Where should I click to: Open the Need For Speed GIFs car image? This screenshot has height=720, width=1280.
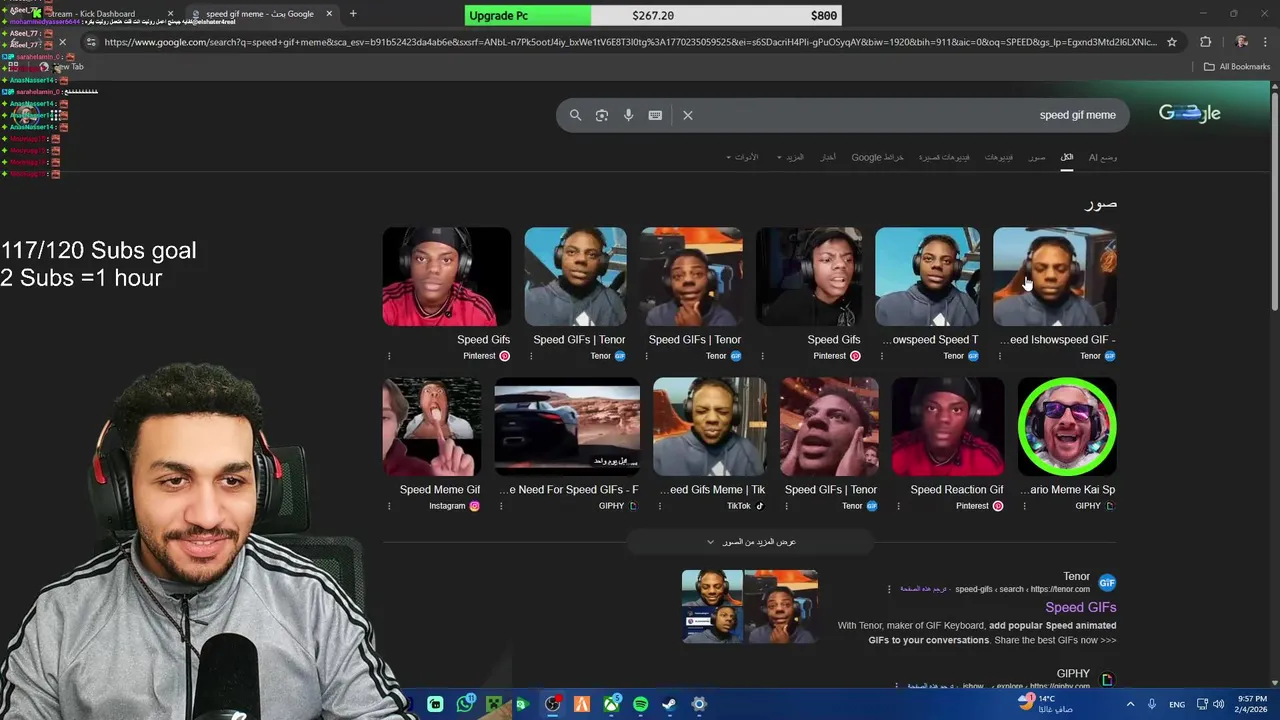click(x=567, y=427)
